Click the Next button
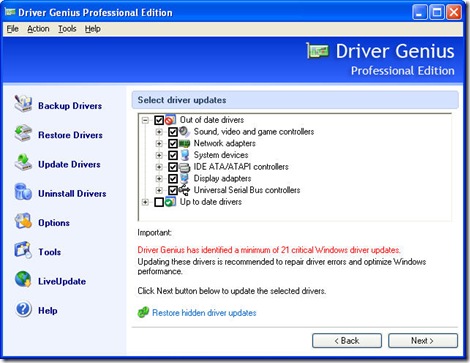This screenshot has width=470, height=363. coord(423,341)
